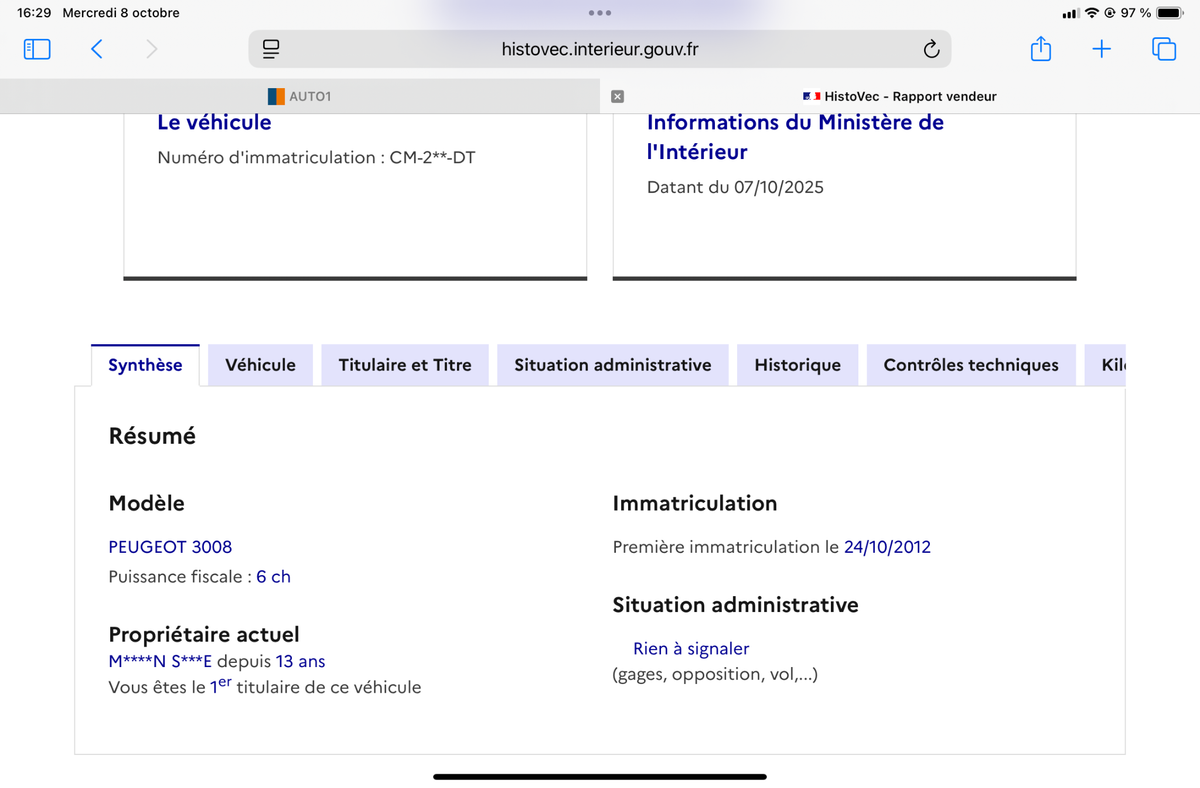Viewport: 1200px width, 788px height.
Task: Tap the Le véhicule heading
Action: (x=214, y=123)
